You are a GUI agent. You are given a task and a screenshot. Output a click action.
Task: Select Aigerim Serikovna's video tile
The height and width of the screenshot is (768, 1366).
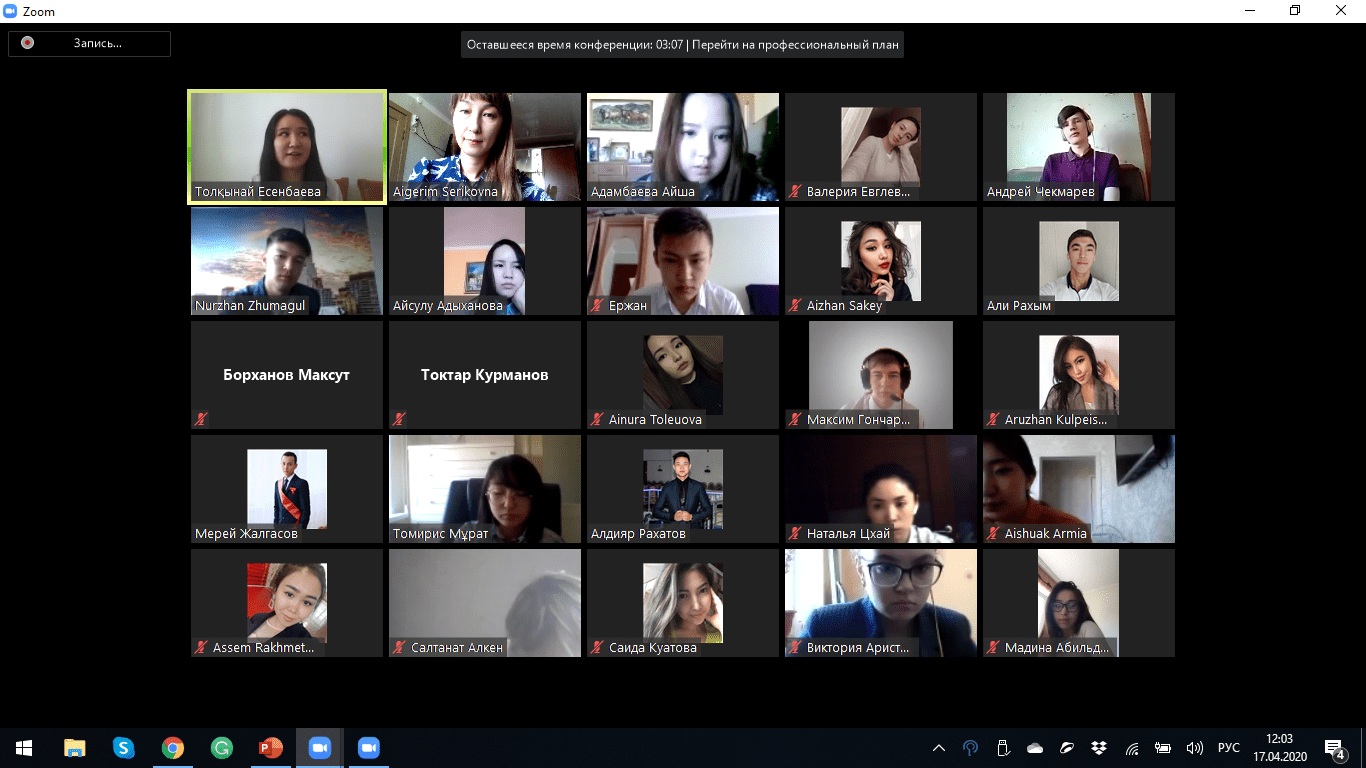485,147
